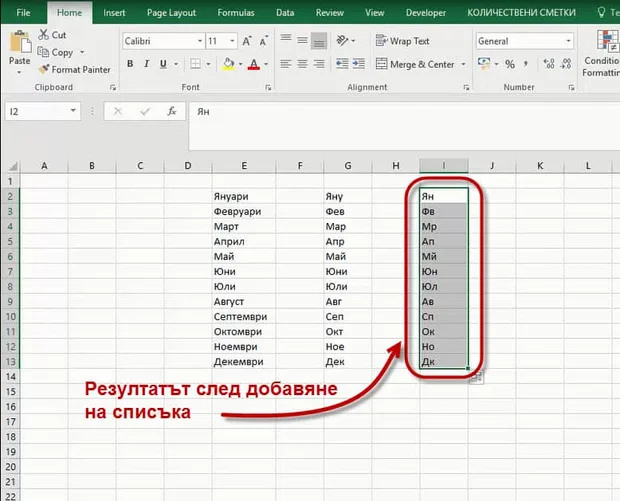Open Merge & Center dropdown arrow

(463, 64)
